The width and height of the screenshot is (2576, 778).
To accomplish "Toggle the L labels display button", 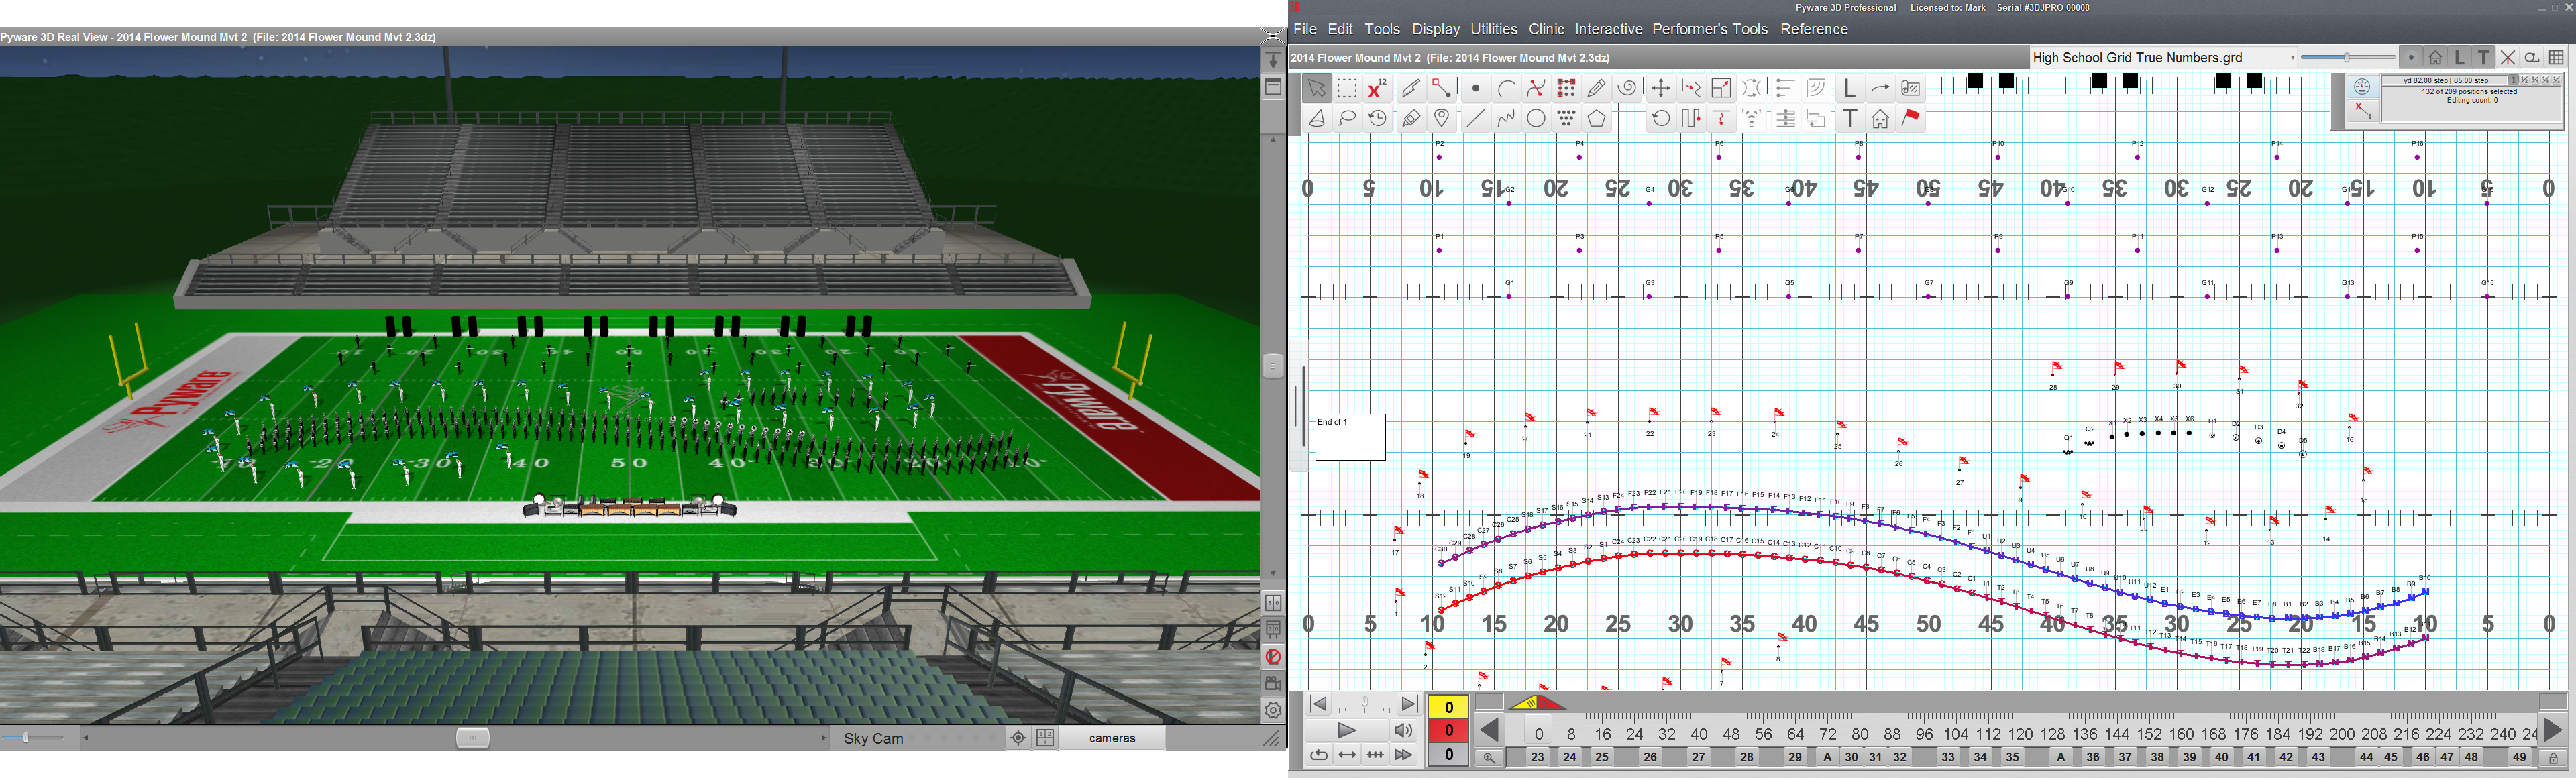I will click(x=2460, y=58).
